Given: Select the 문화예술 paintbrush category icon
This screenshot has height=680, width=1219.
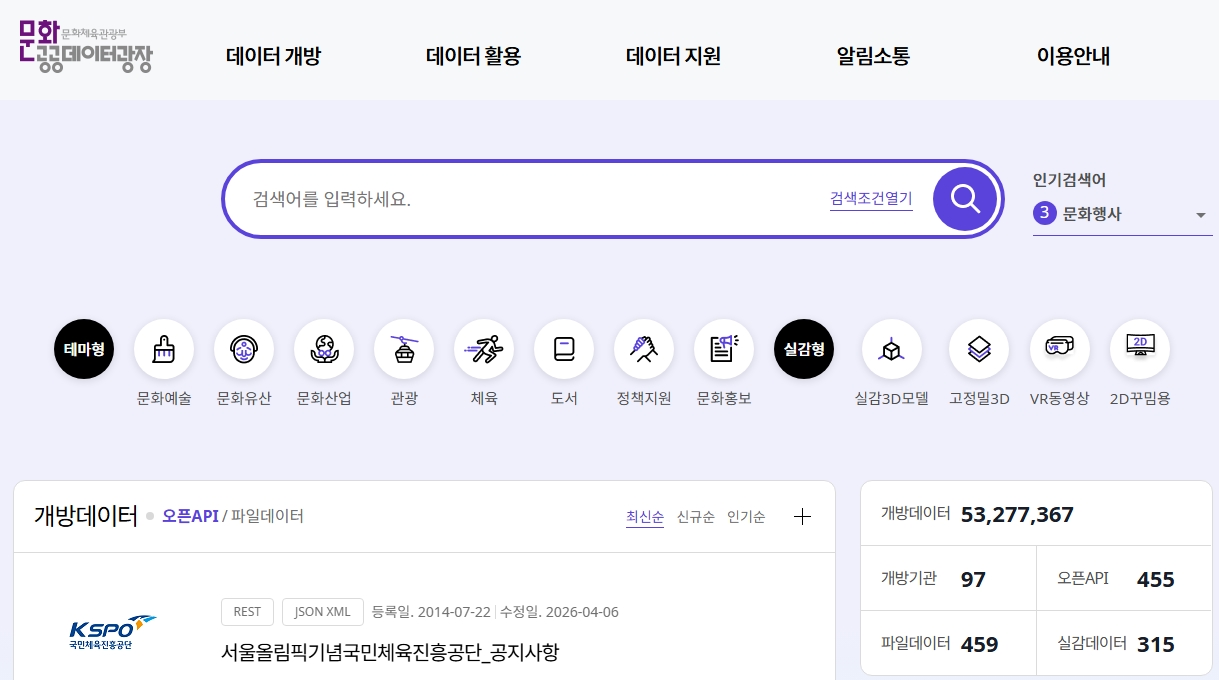Looking at the screenshot, I should [164, 349].
